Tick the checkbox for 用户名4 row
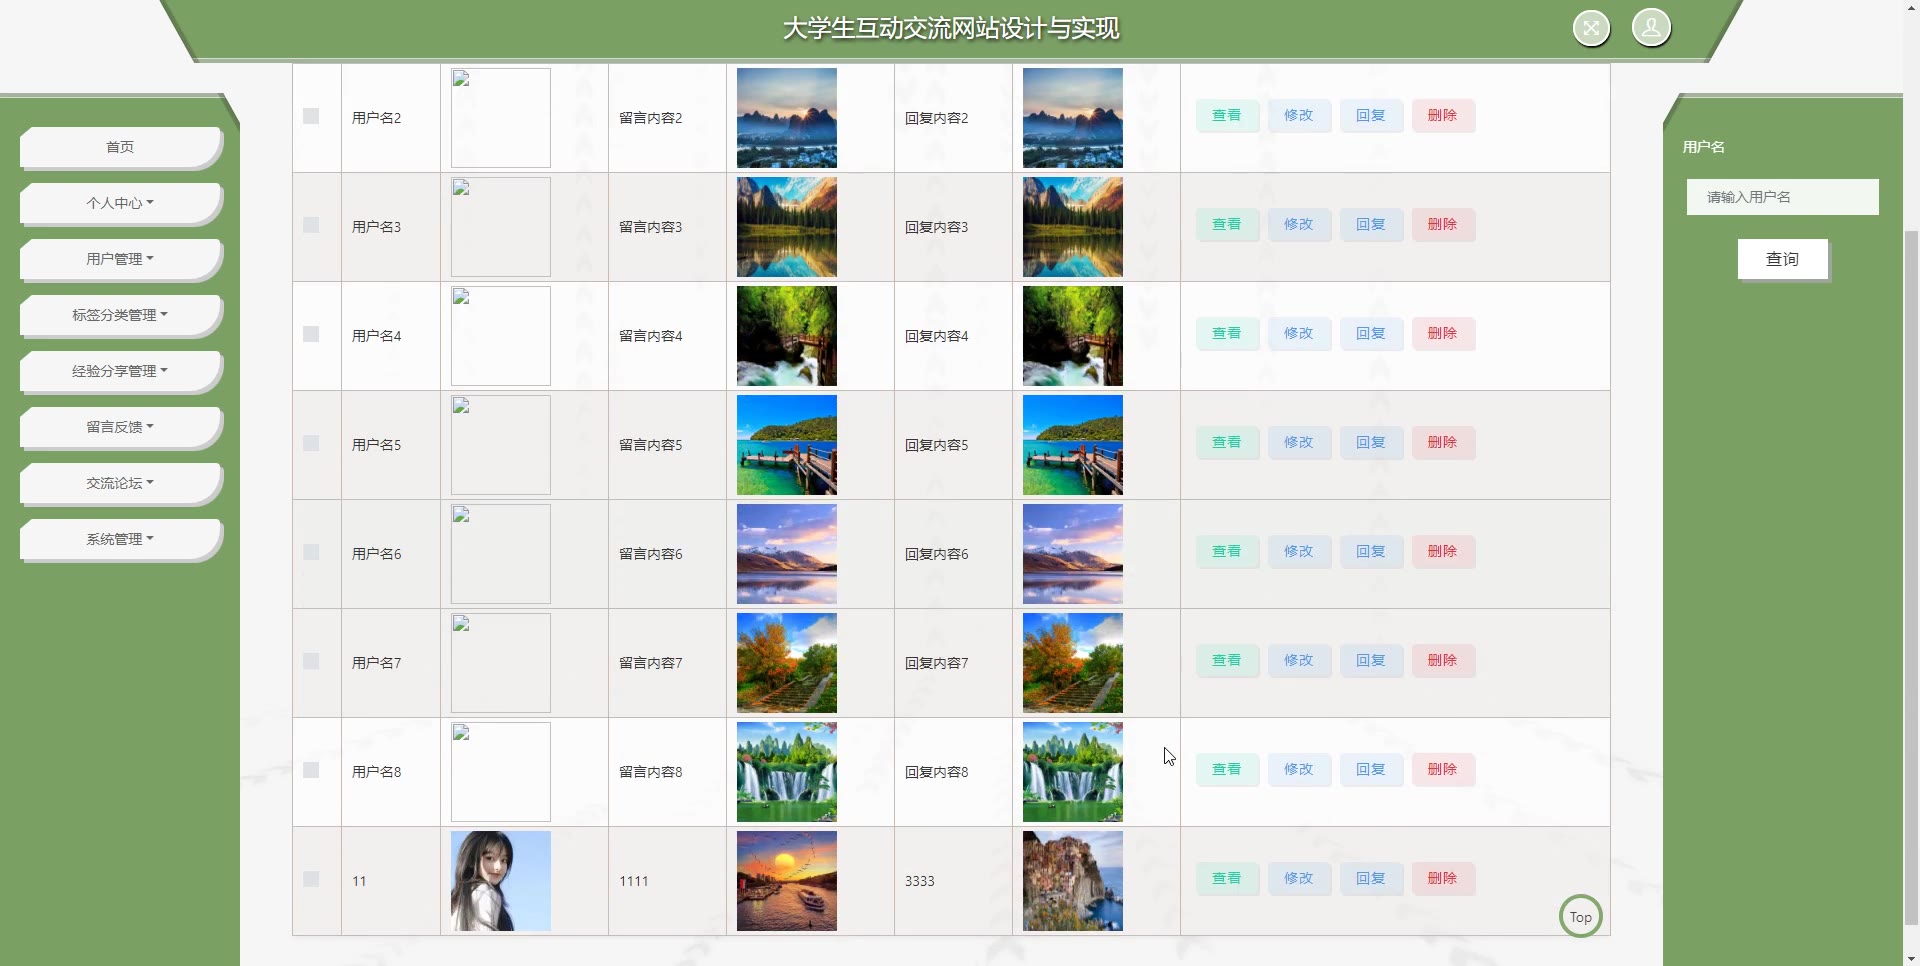 tap(311, 334)
